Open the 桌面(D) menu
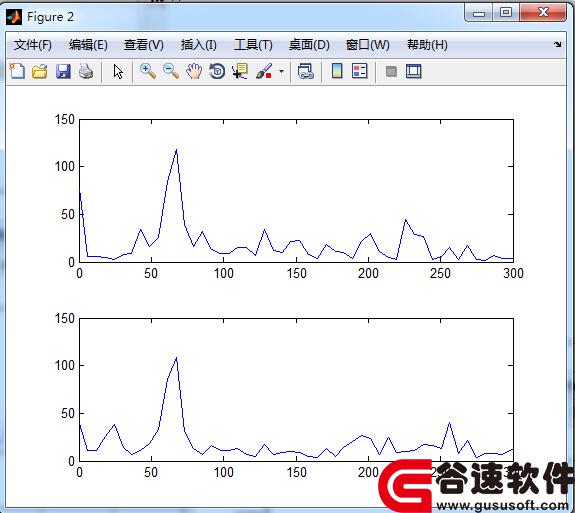Screen dimensions: 575x513 tap(309, 45)
